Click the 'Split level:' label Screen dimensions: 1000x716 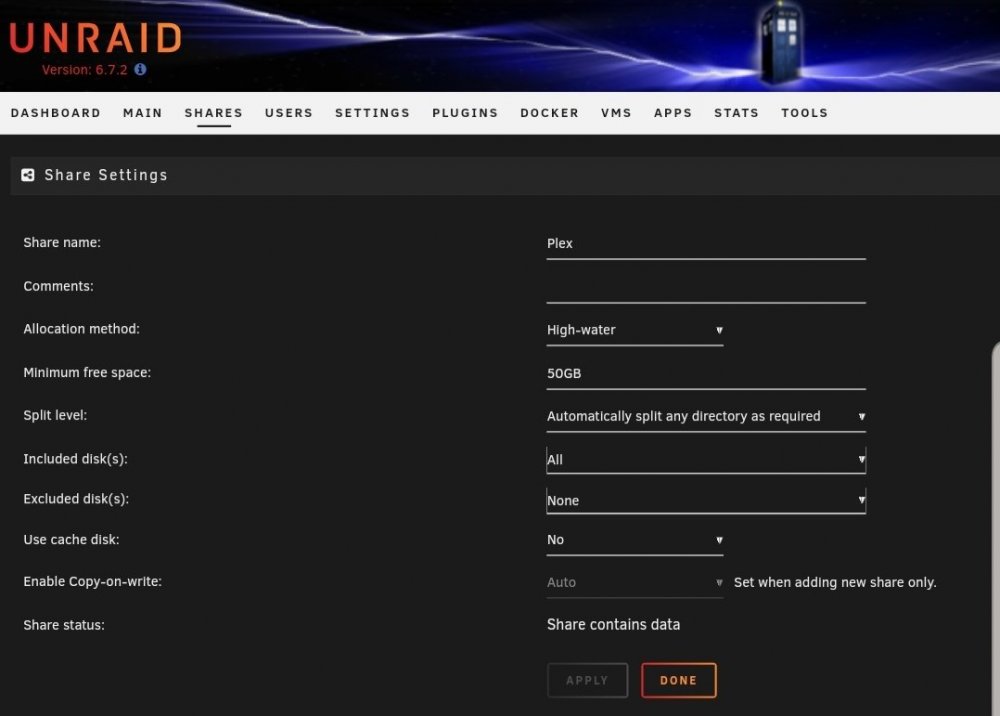[x=55, y=415]
